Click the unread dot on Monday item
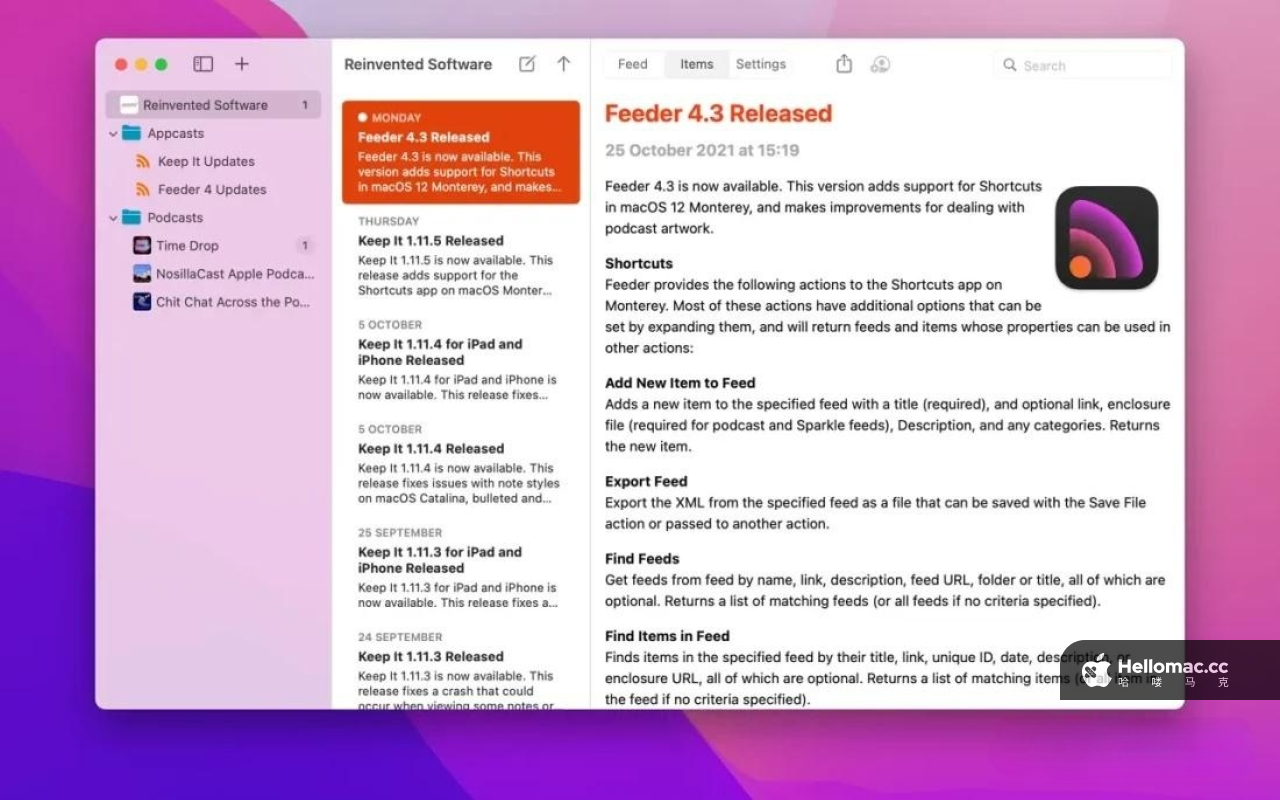1280x800 pixels. 363,117
